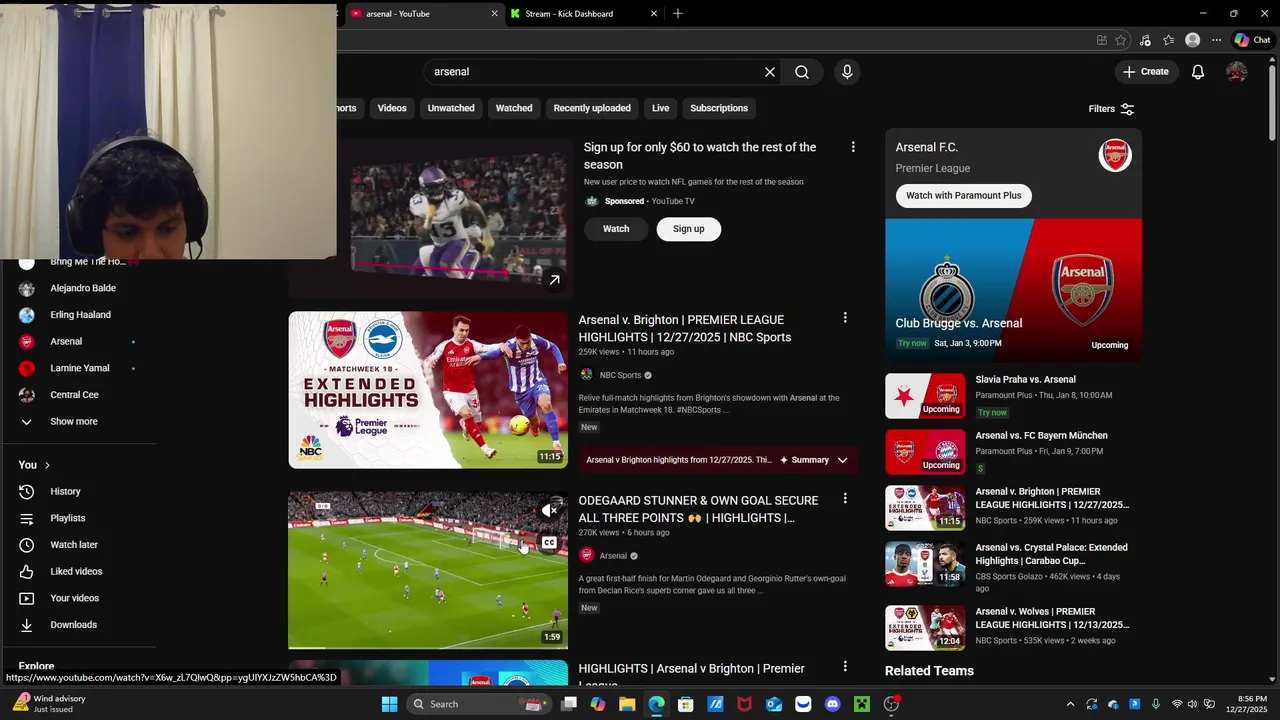Mute the Odegaard video inline preview
Screen dimensions: 1280x720
click(x=549, y=511)
